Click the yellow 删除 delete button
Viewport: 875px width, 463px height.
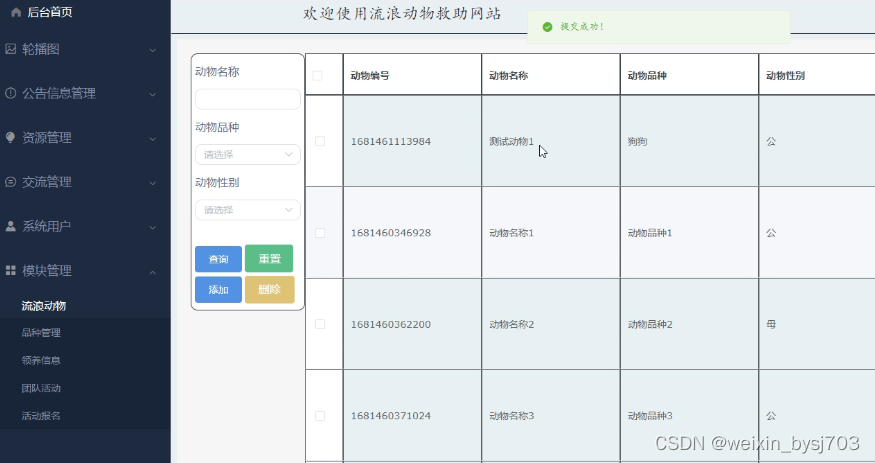270,290
